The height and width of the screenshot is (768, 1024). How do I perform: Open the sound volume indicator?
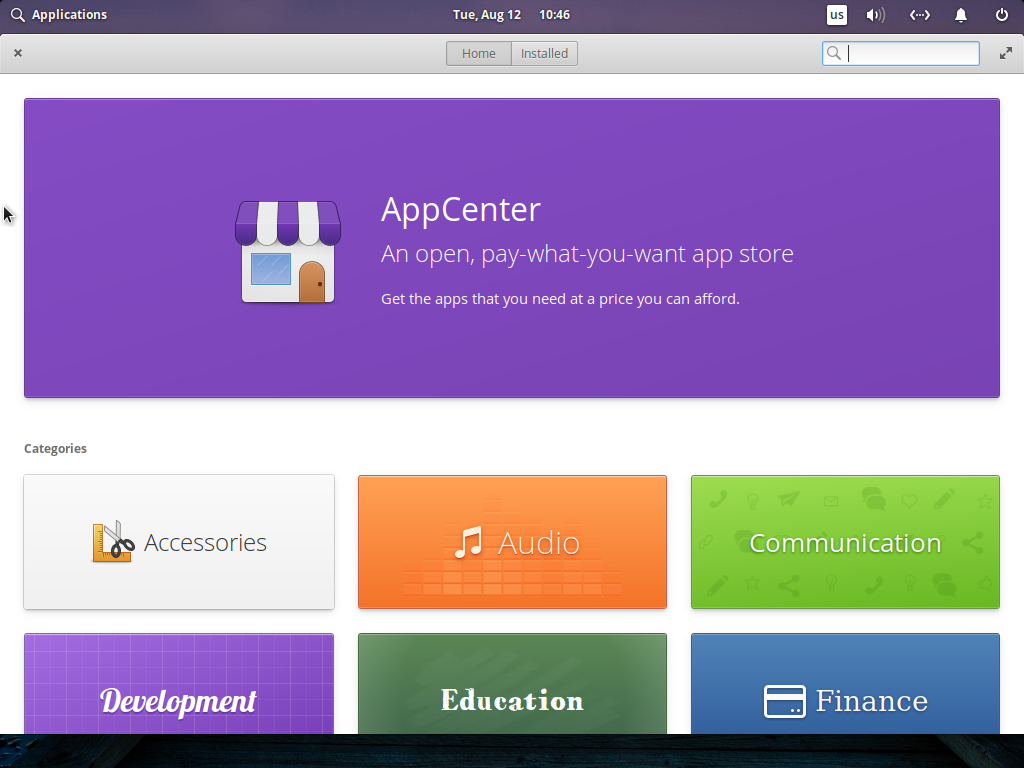tap(876, 15)
